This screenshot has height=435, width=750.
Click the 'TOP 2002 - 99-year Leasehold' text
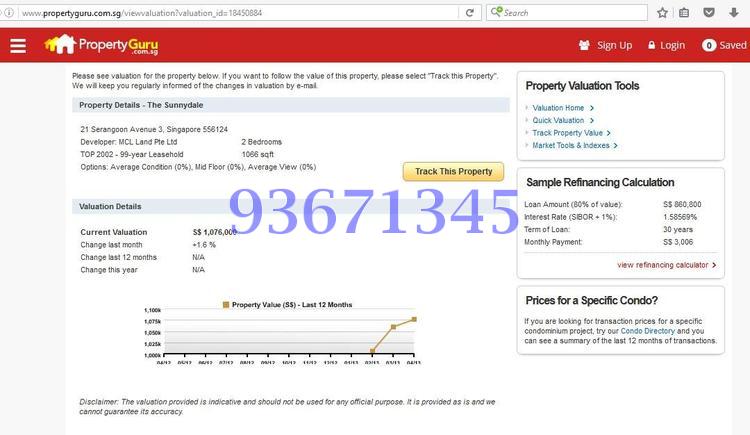[132, 154]
